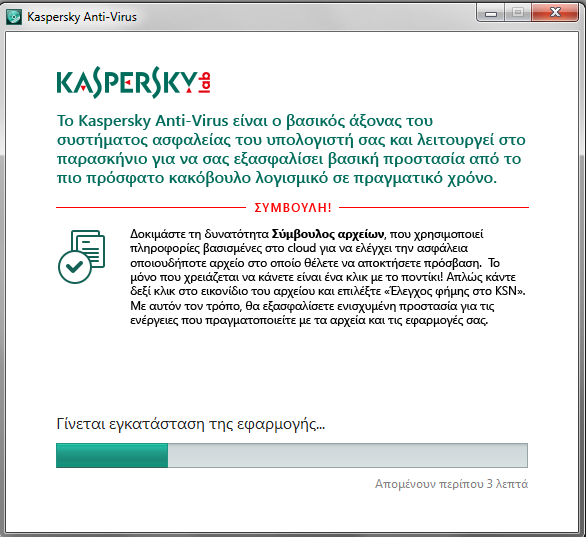Image resolution: width=586 pixels, height=537 pixels.
Task: Click the disabled maximize window button
Action: pyautogui.click(x=518, y=13)
